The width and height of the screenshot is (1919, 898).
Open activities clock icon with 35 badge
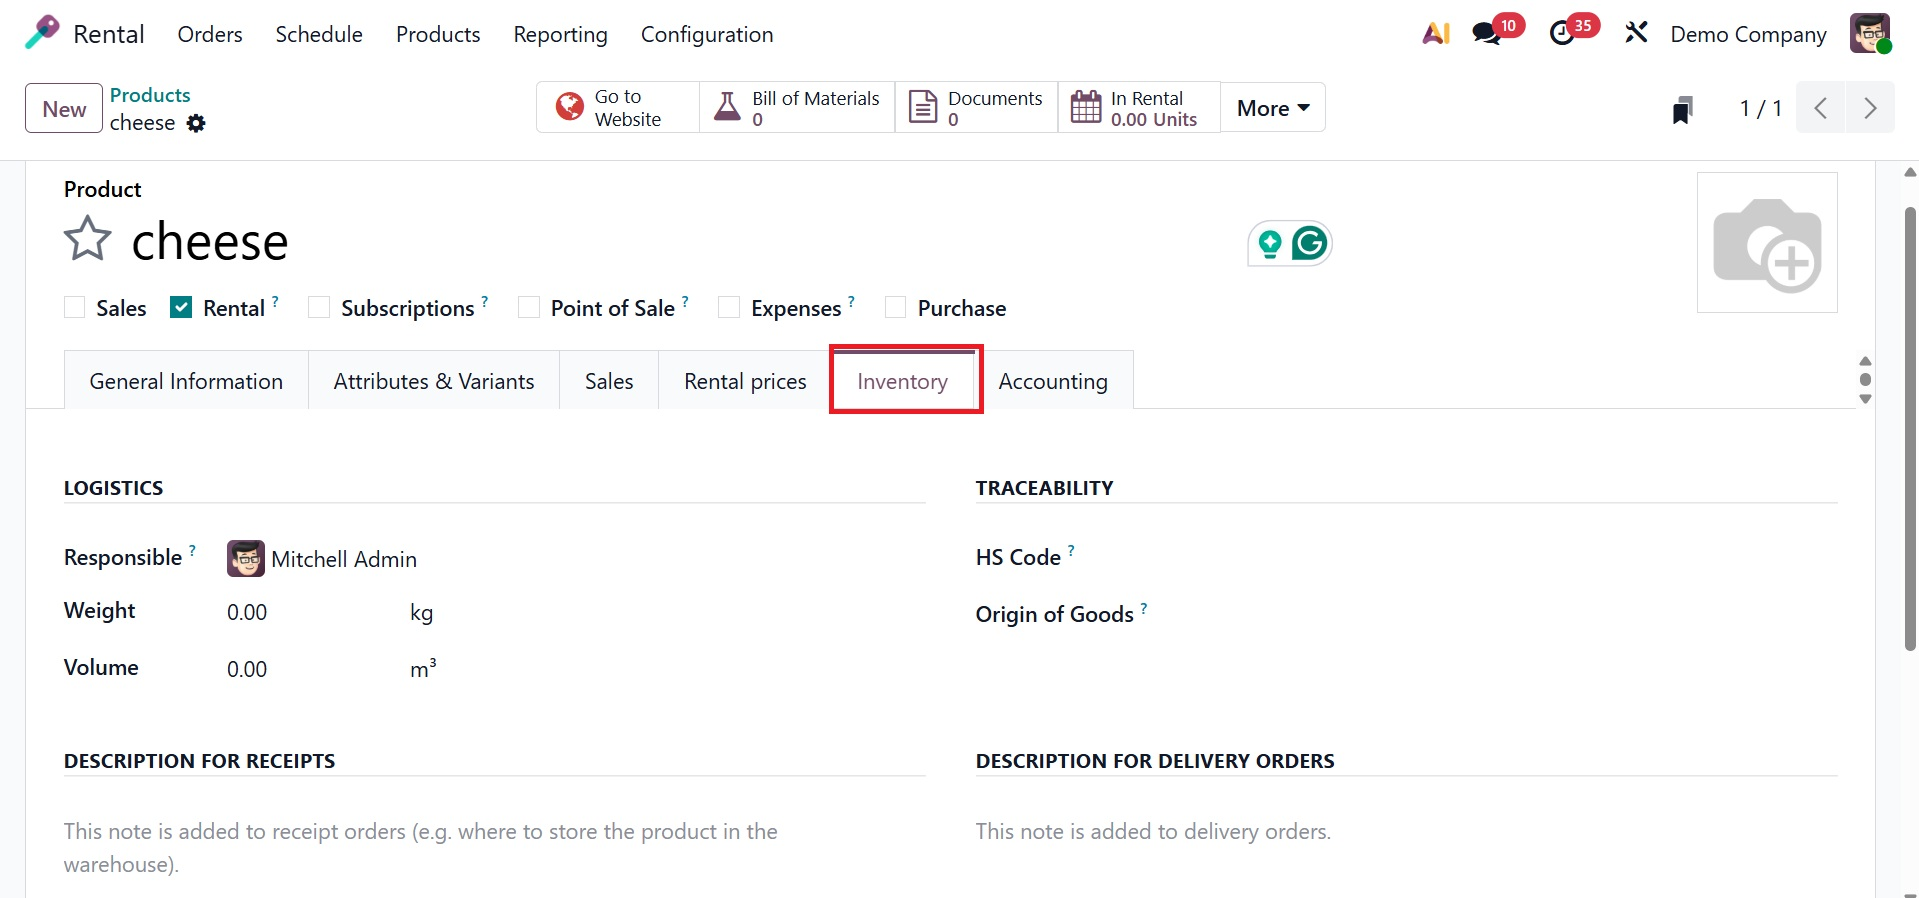pyautogui.click(x=1562, y=34)
